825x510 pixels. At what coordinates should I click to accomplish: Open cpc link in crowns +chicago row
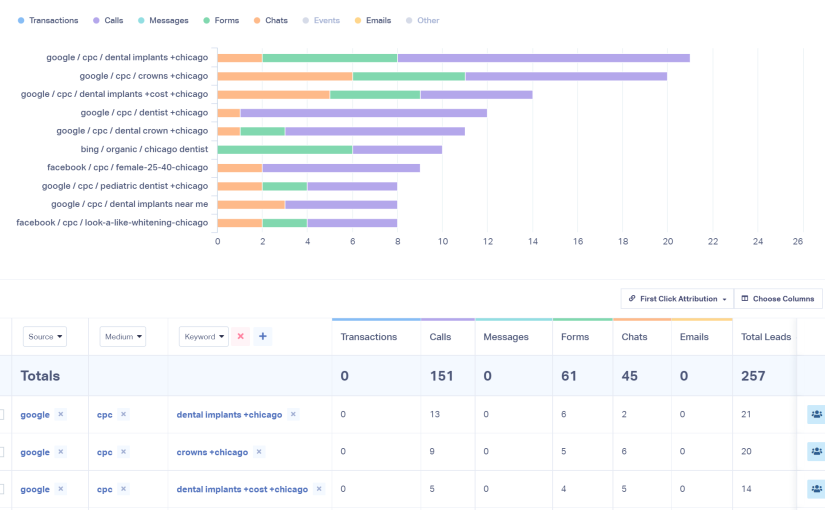[x=105, y=452]
